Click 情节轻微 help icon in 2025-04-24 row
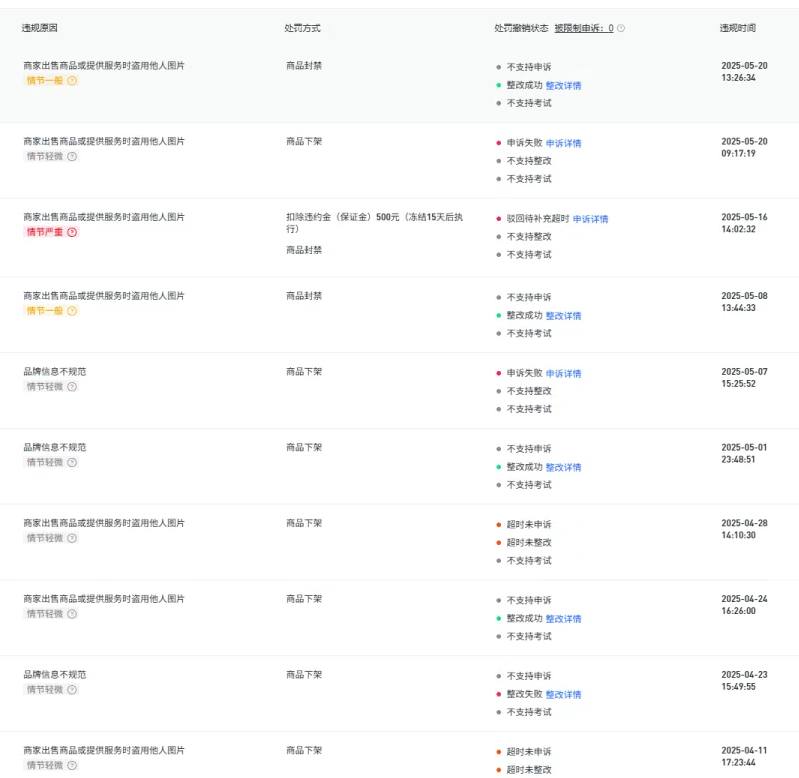 [x=72, y=614]
